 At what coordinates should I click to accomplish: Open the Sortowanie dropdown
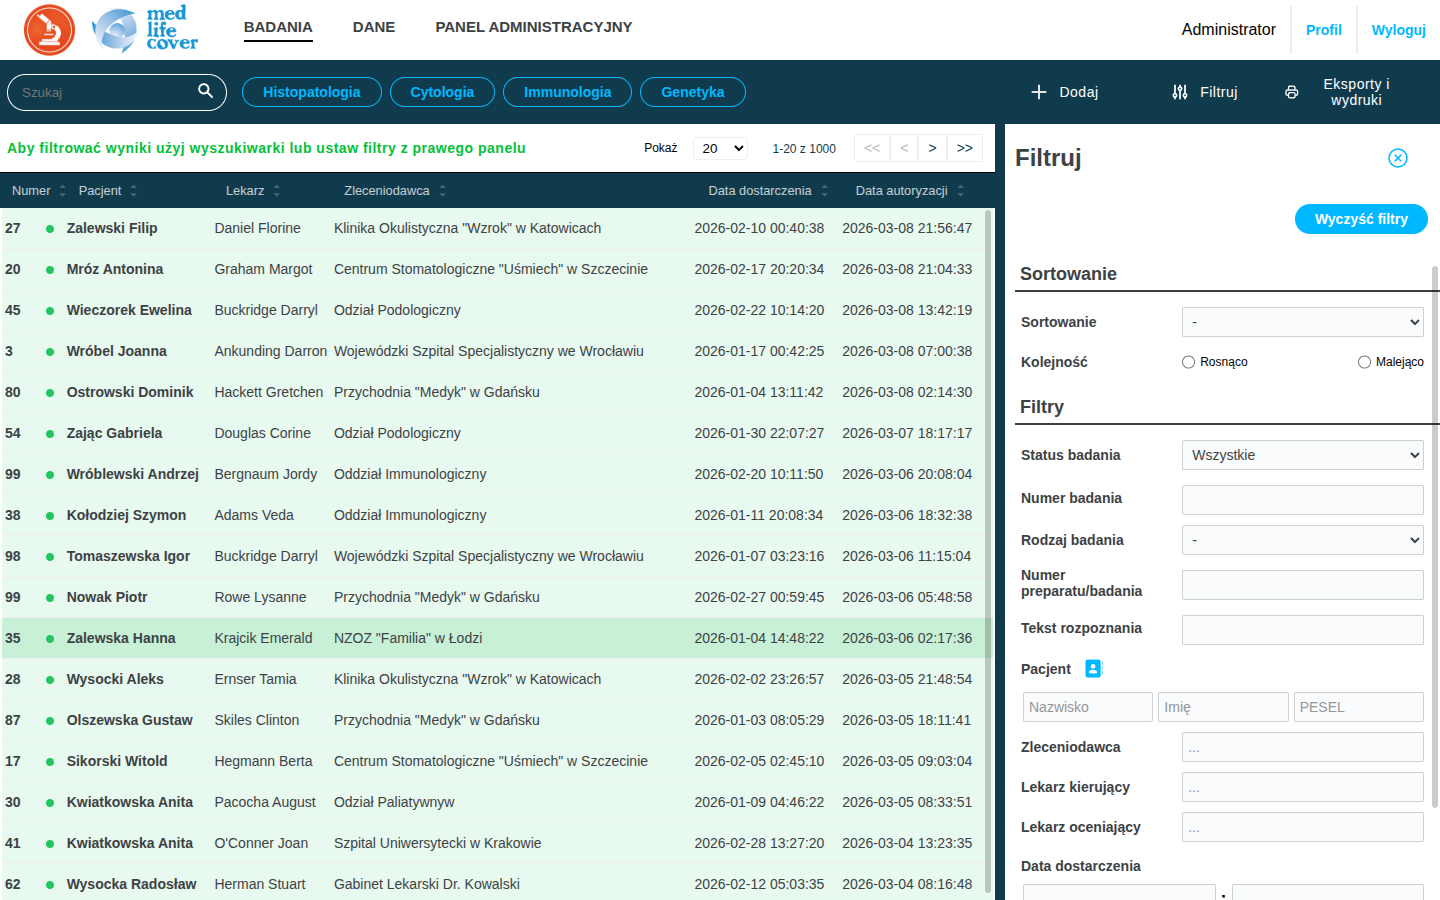click(x=1302, y=322)
